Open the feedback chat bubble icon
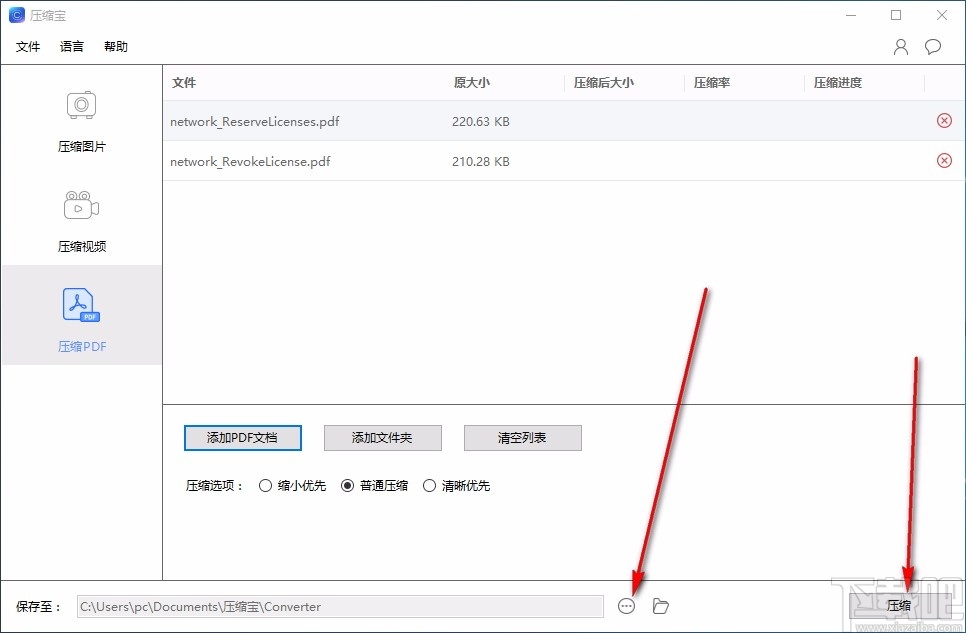966x633 pixels. click(x=932, y=46)
